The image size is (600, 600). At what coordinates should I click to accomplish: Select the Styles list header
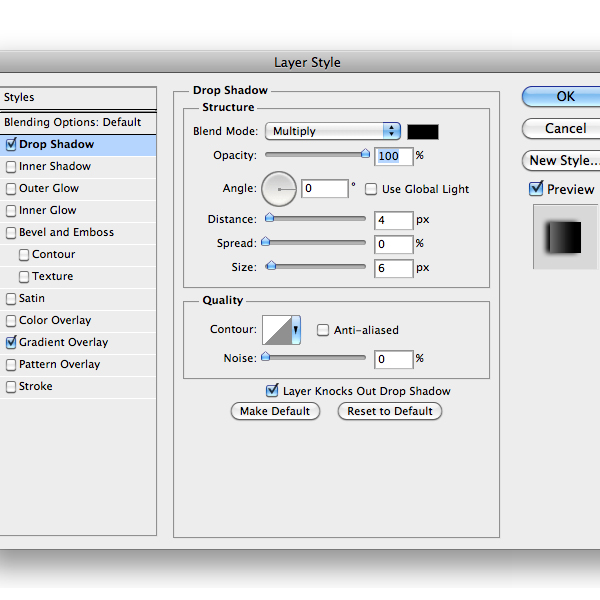point(78,98)
